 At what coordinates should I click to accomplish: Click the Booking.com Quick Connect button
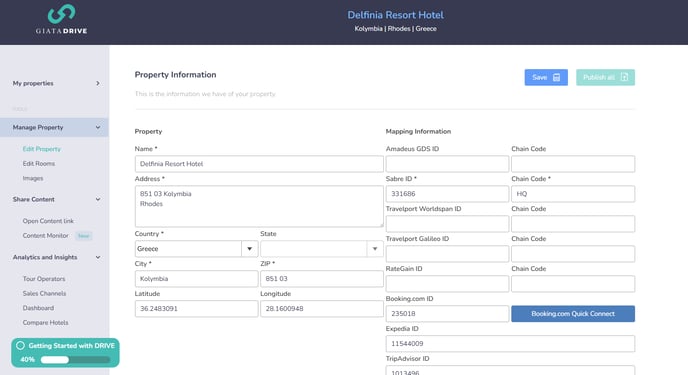tap(573, 314)
